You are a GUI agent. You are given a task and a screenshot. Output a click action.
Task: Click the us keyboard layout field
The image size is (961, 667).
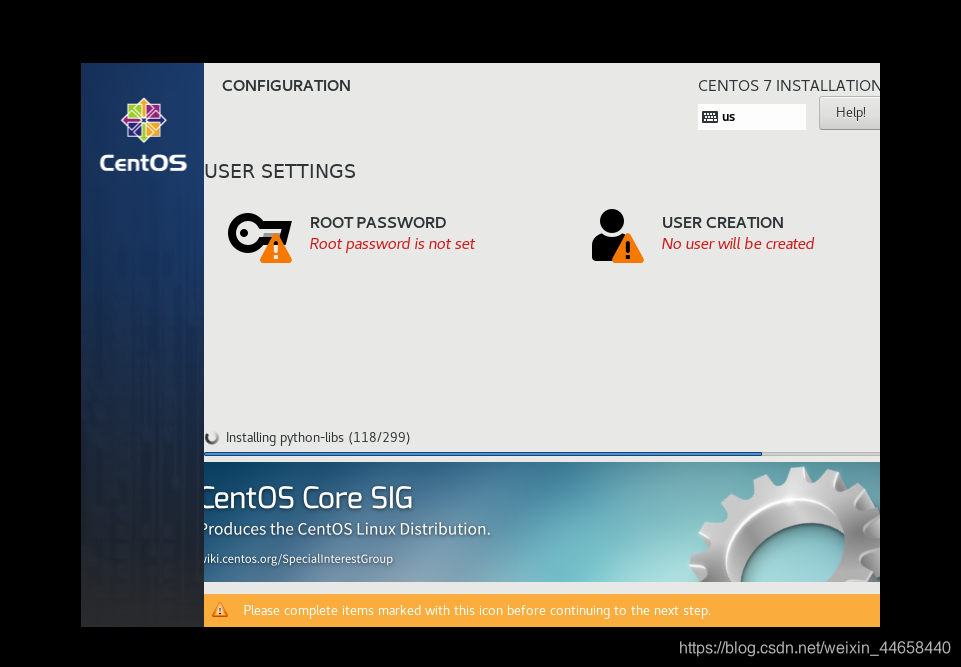click(x=751, y=117)
